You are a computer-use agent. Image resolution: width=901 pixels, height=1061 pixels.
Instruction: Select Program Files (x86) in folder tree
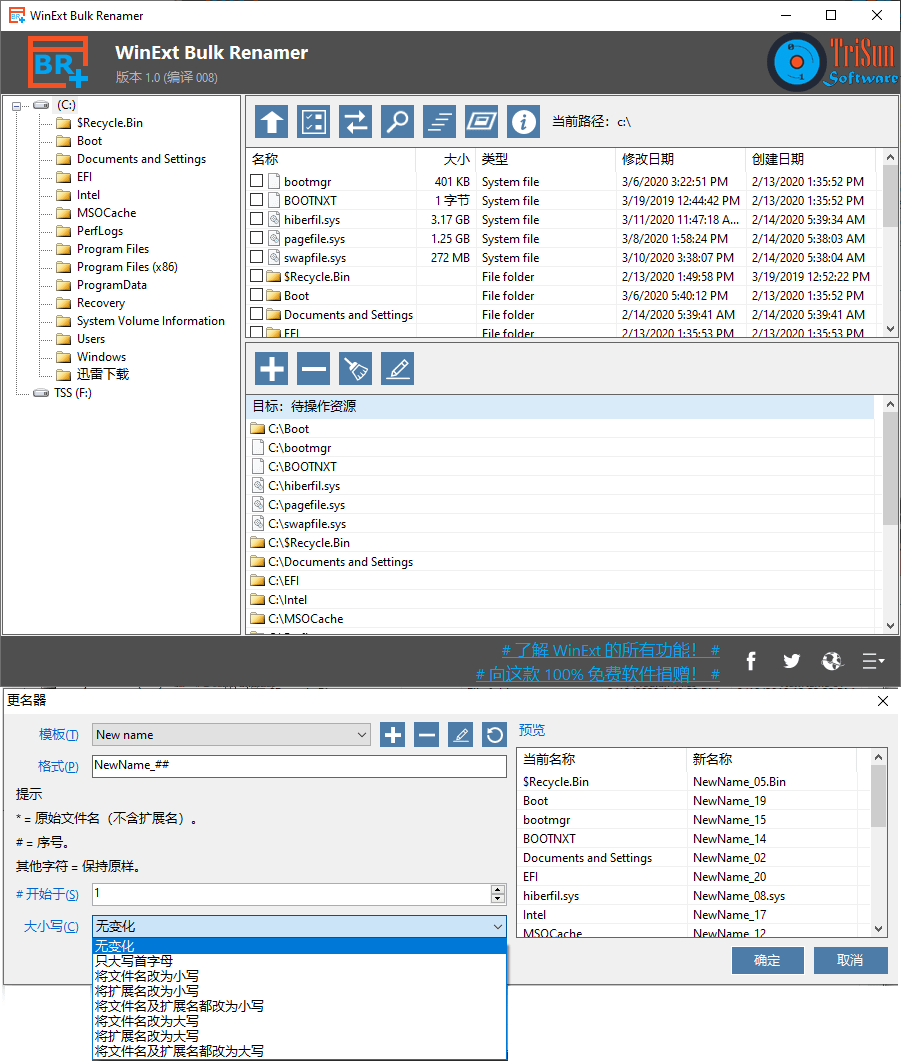(x=127, y=267)
